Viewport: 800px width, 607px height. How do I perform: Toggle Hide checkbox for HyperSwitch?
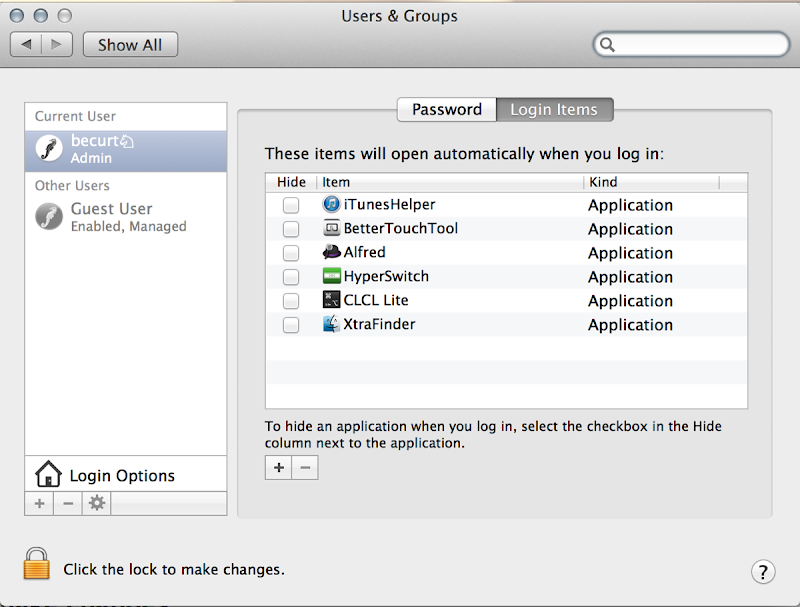pos(291,277)
